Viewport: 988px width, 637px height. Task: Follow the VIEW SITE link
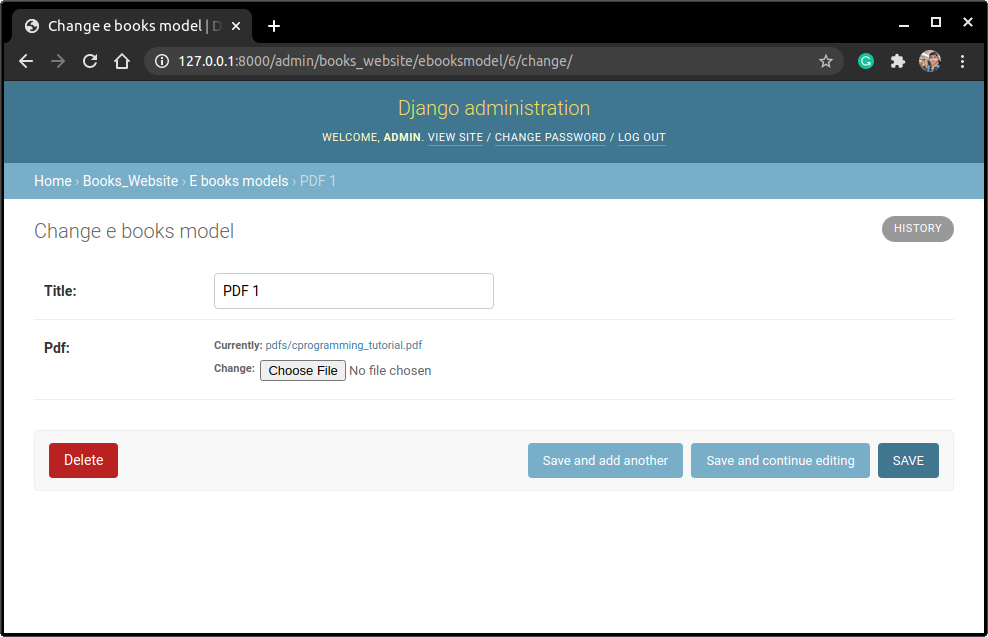[455, 137]
